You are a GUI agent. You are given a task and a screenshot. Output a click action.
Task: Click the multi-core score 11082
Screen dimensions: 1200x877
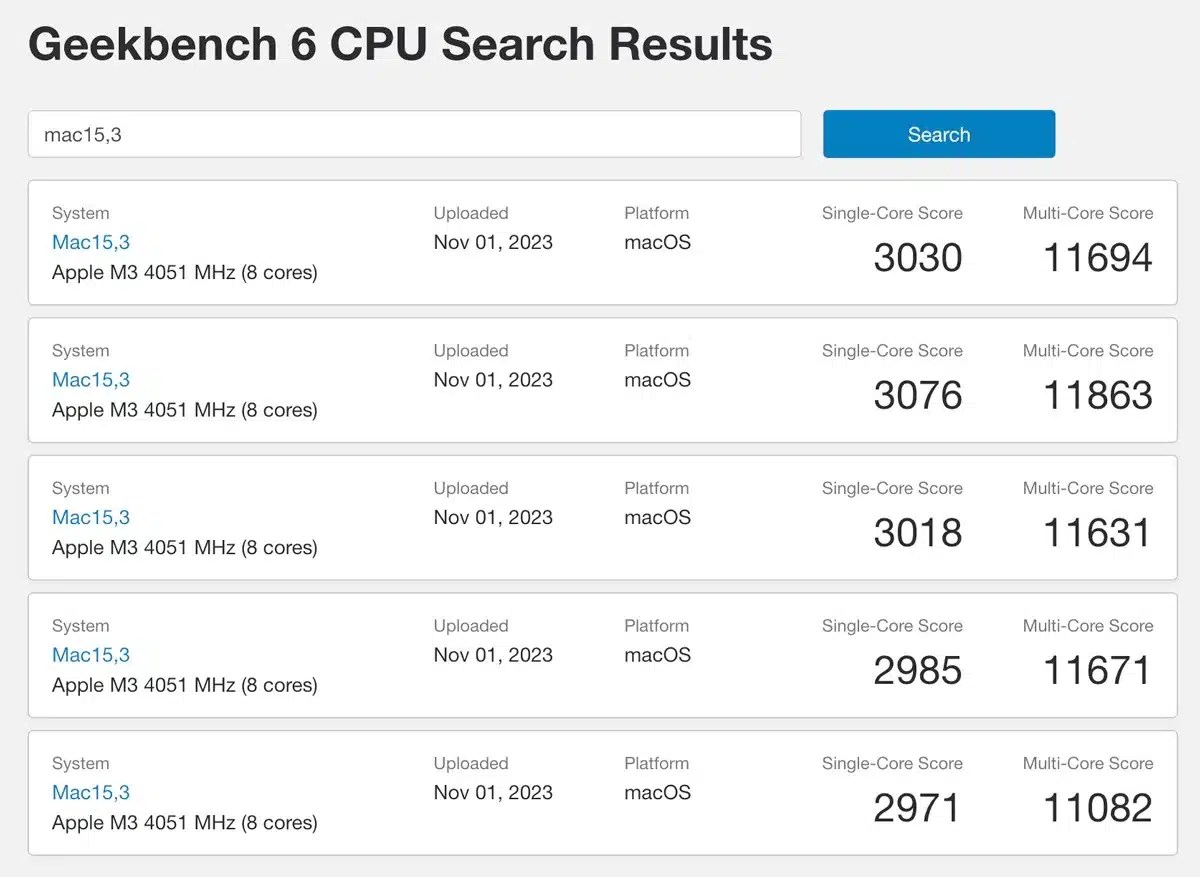pos(1097,808)
